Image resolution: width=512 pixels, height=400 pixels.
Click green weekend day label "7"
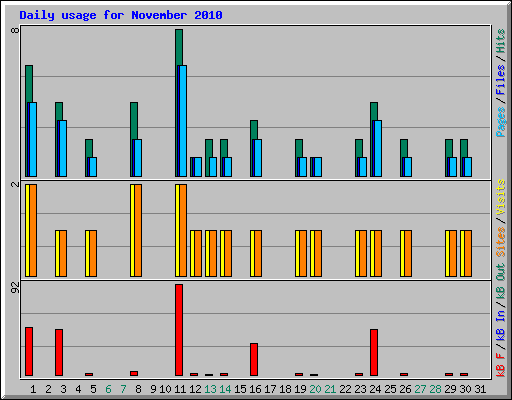123,389
